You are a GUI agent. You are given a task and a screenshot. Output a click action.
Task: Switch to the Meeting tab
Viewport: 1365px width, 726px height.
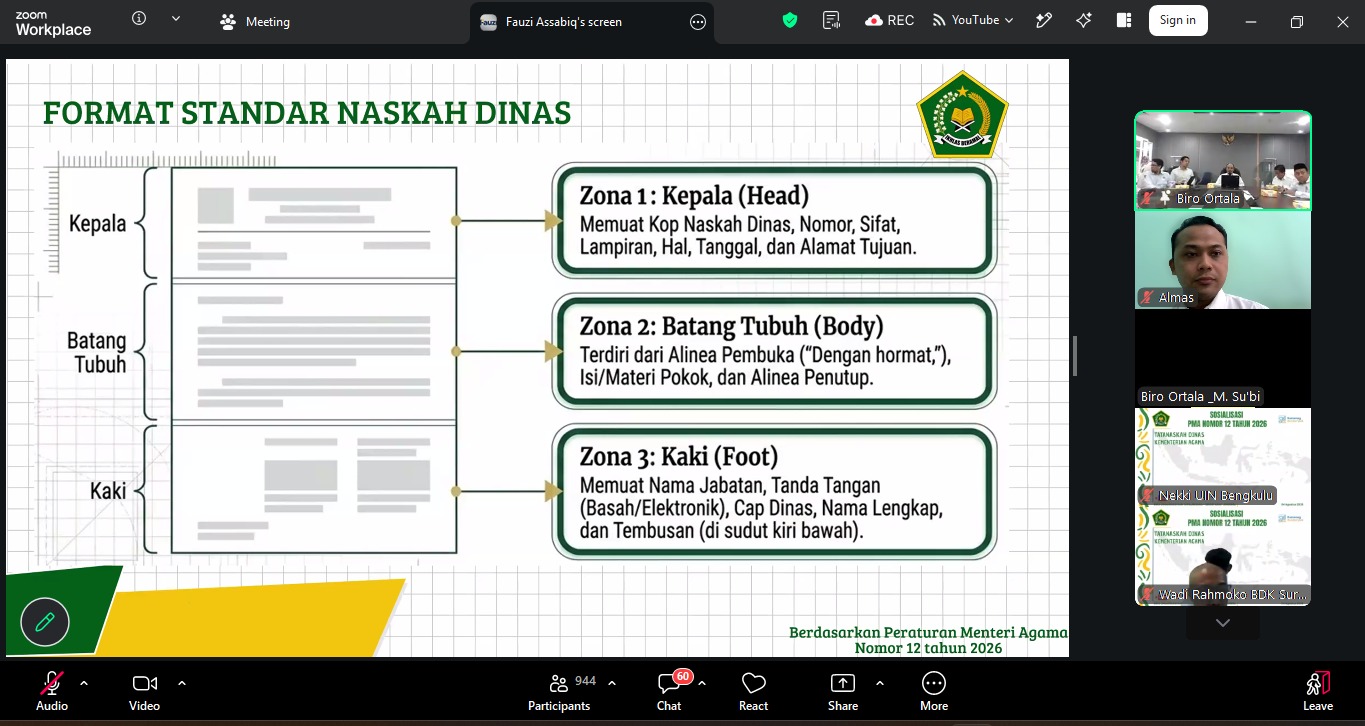coord(255,22)
